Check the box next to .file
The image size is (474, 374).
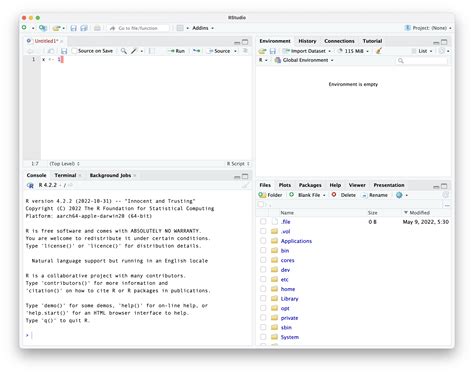pos(263,221)
